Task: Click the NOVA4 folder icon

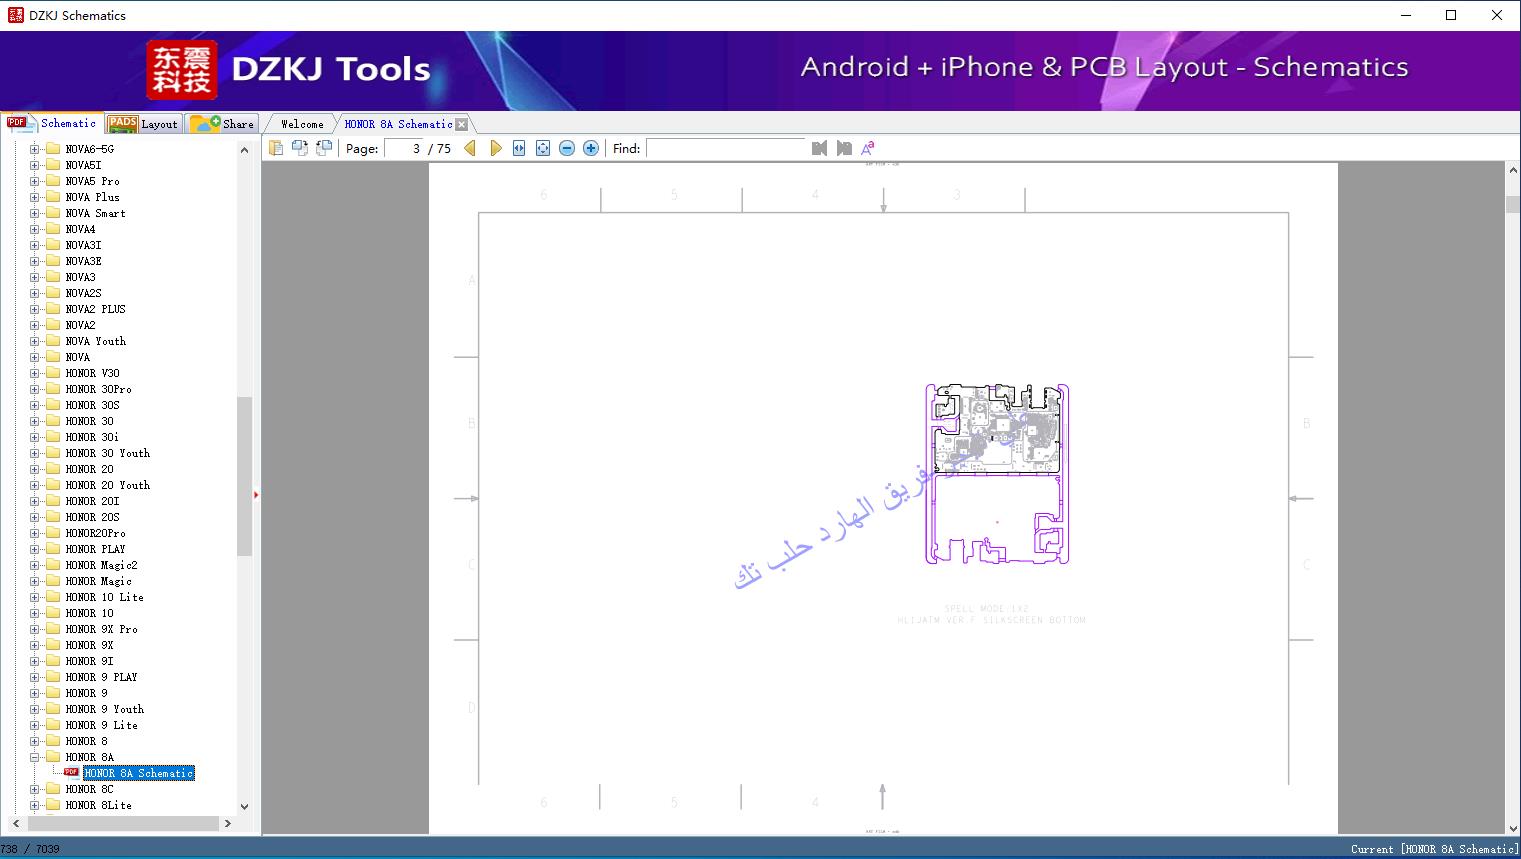Action: click(53, 229)
